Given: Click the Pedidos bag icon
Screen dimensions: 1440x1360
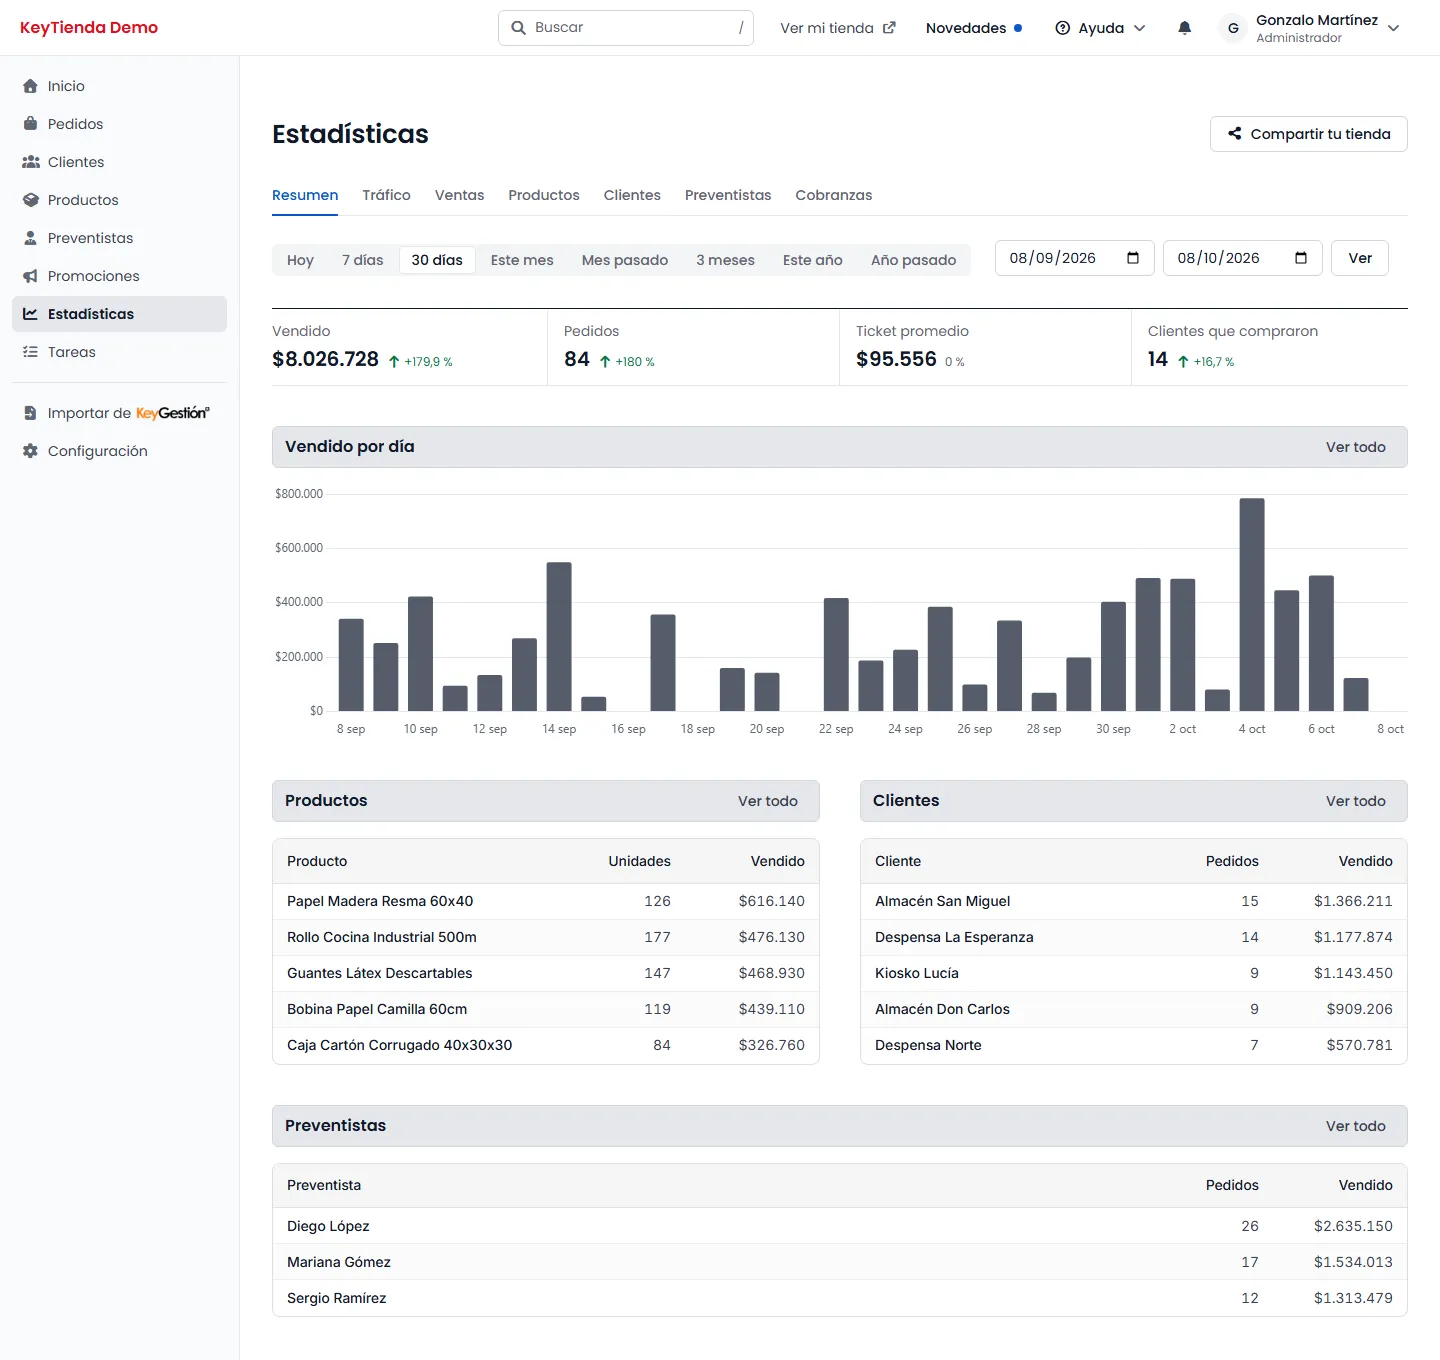Looking at the screenshot, I should point(30,124).
